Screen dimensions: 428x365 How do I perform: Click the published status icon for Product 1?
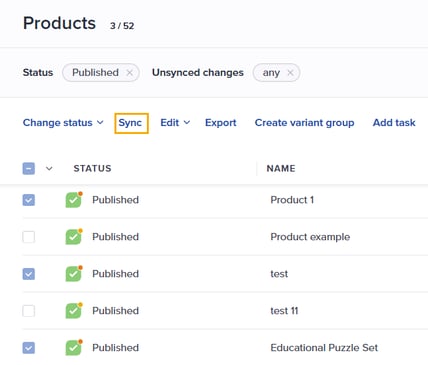[x=74, y=200]
